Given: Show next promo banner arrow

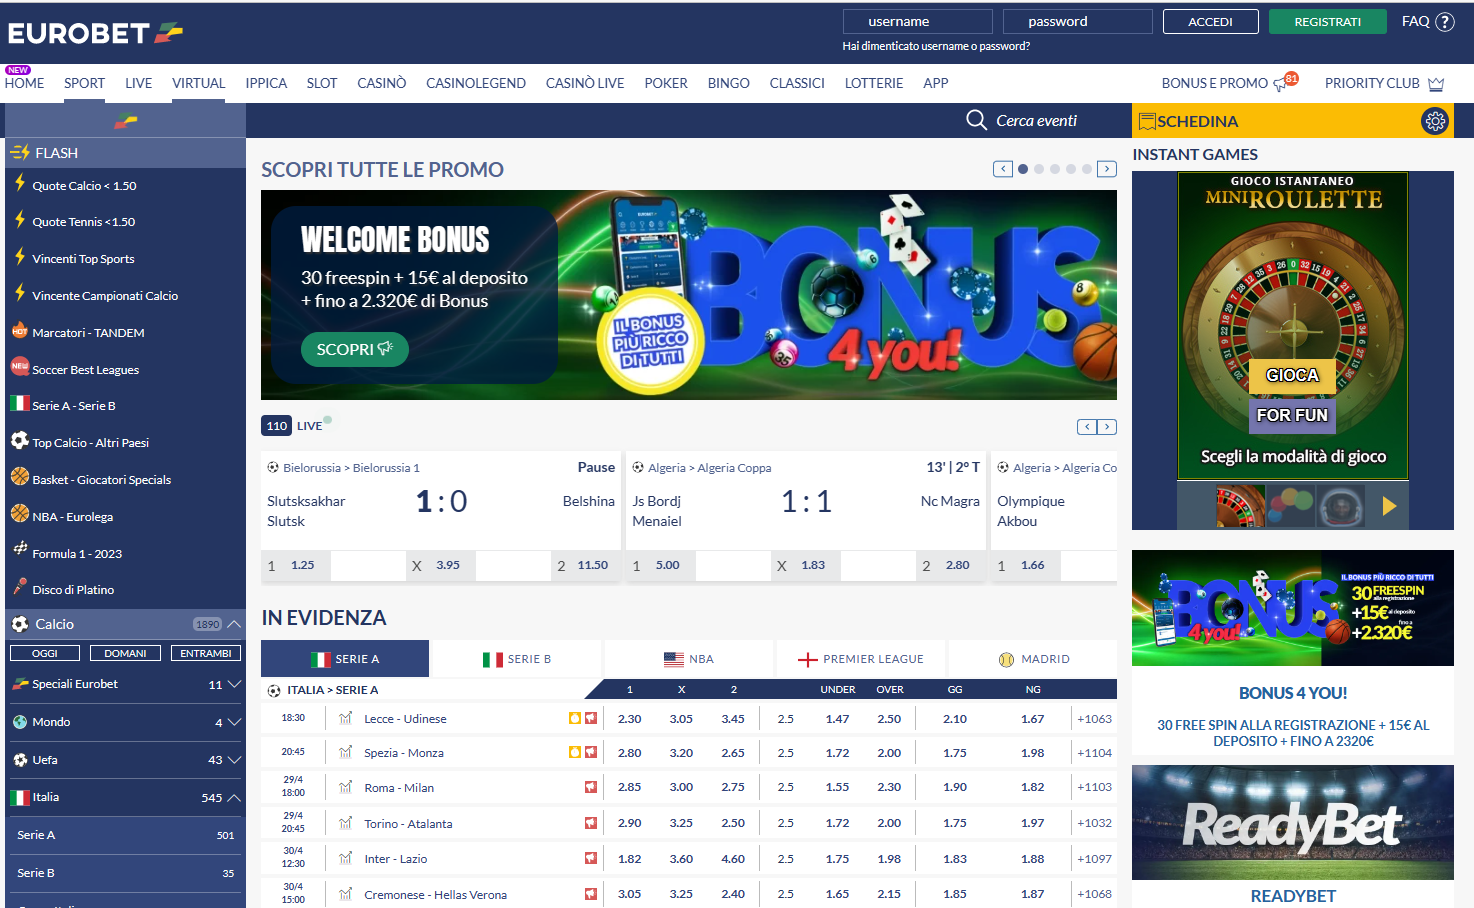Looking at the screenshot, I should click(1107, 169).
